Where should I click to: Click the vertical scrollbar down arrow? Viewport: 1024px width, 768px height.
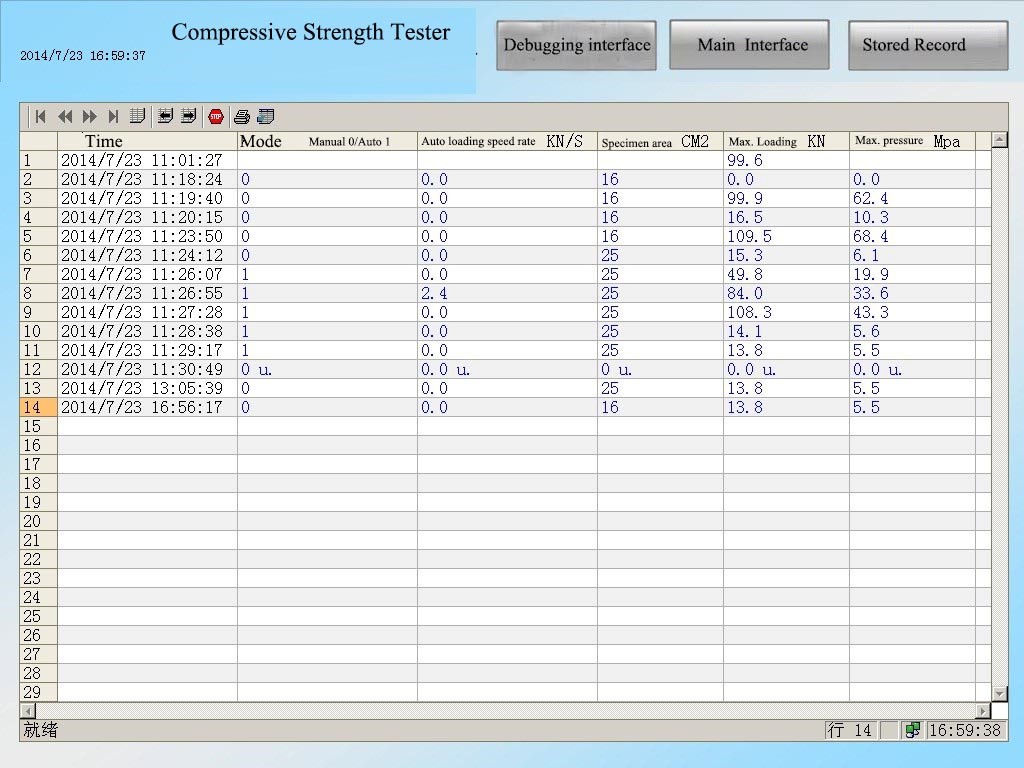coord(999,693)
